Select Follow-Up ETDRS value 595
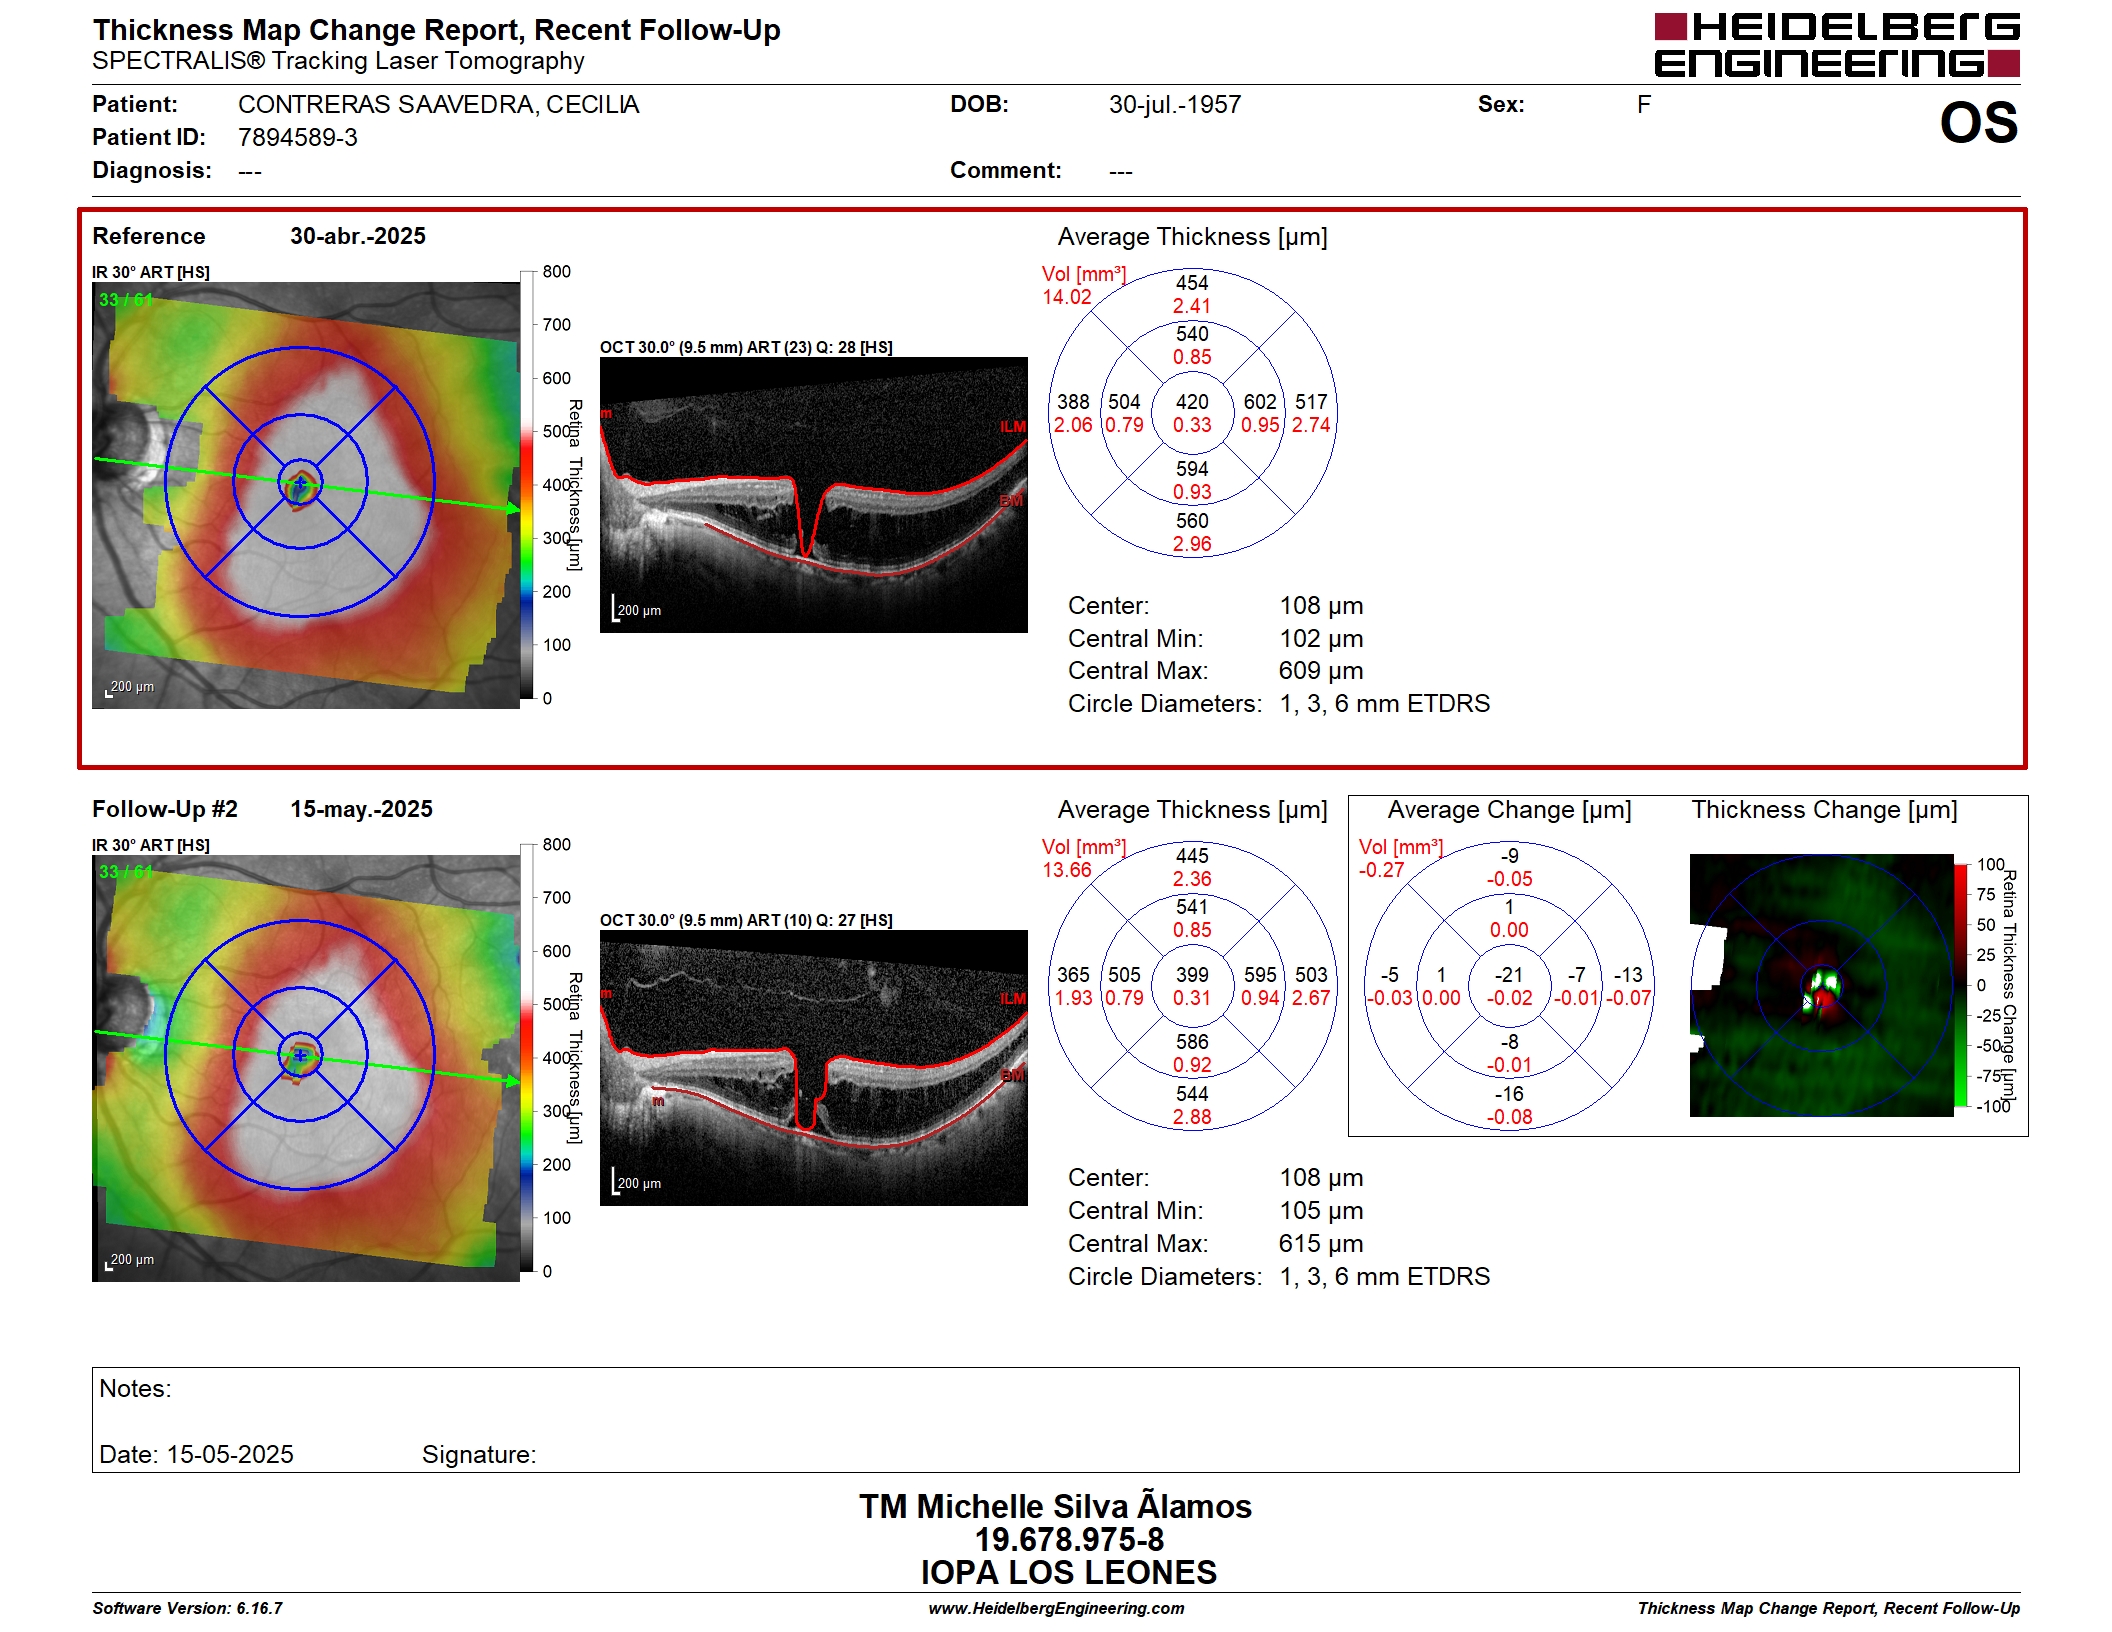The height and width of the screenshot is (1632, 2112). [x=1260, y=975]
